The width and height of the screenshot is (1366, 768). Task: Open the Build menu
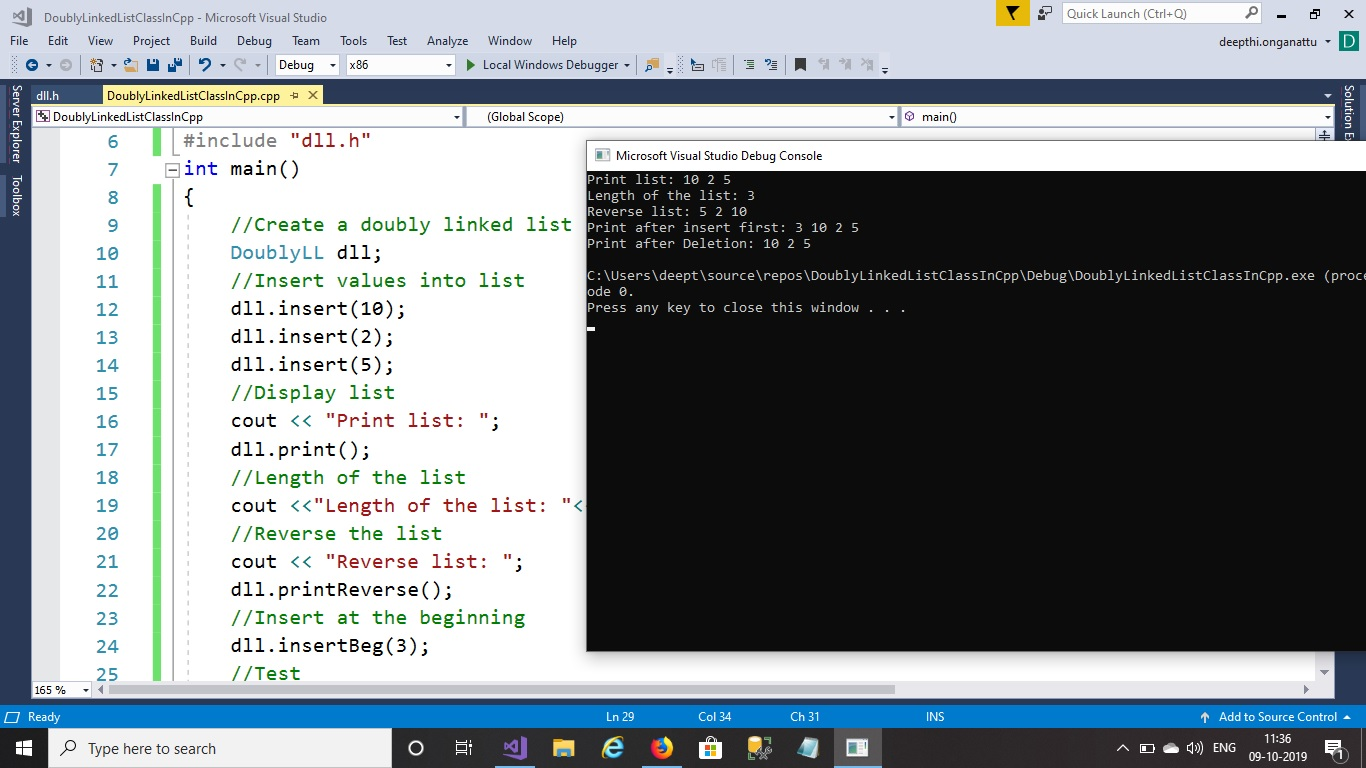pyautogui.click(x=203, y=41)
